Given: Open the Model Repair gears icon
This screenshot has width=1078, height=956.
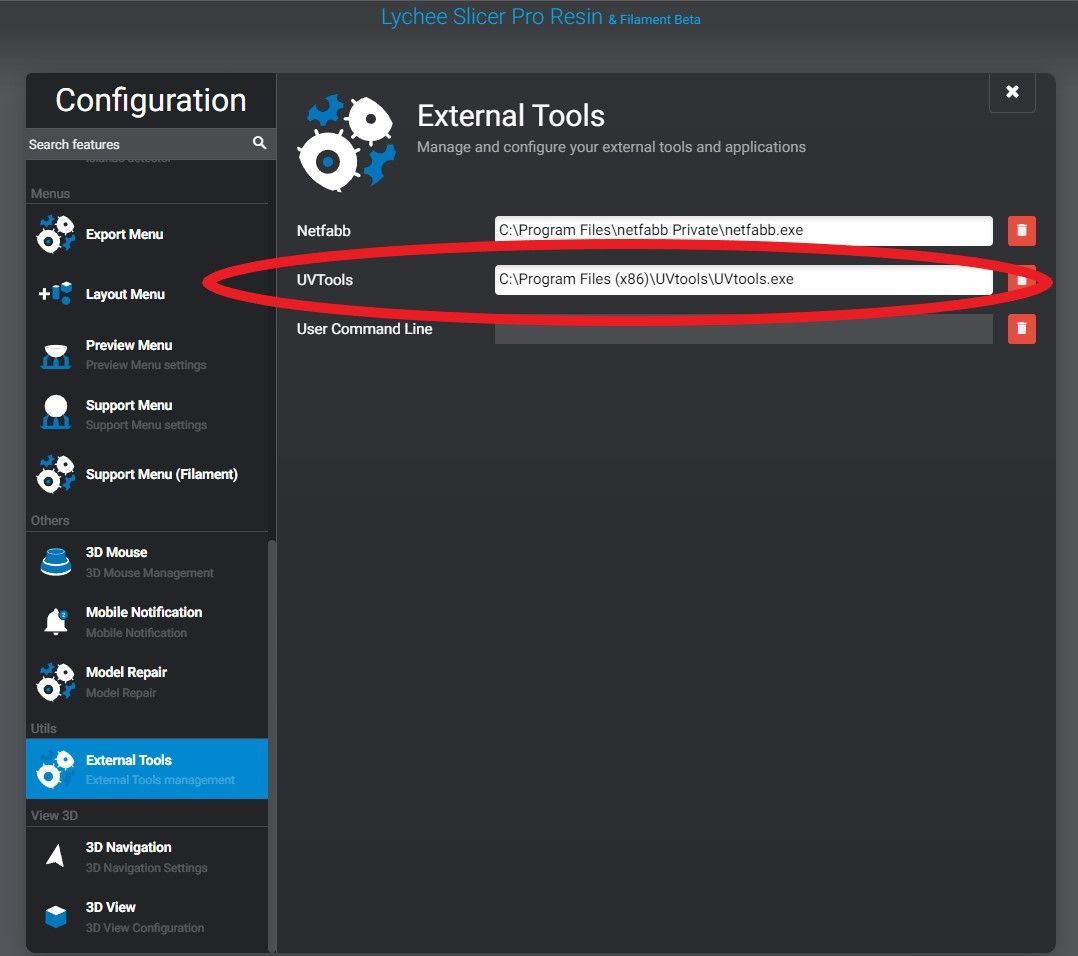Looking at the screenshot, I should (56, 682).
